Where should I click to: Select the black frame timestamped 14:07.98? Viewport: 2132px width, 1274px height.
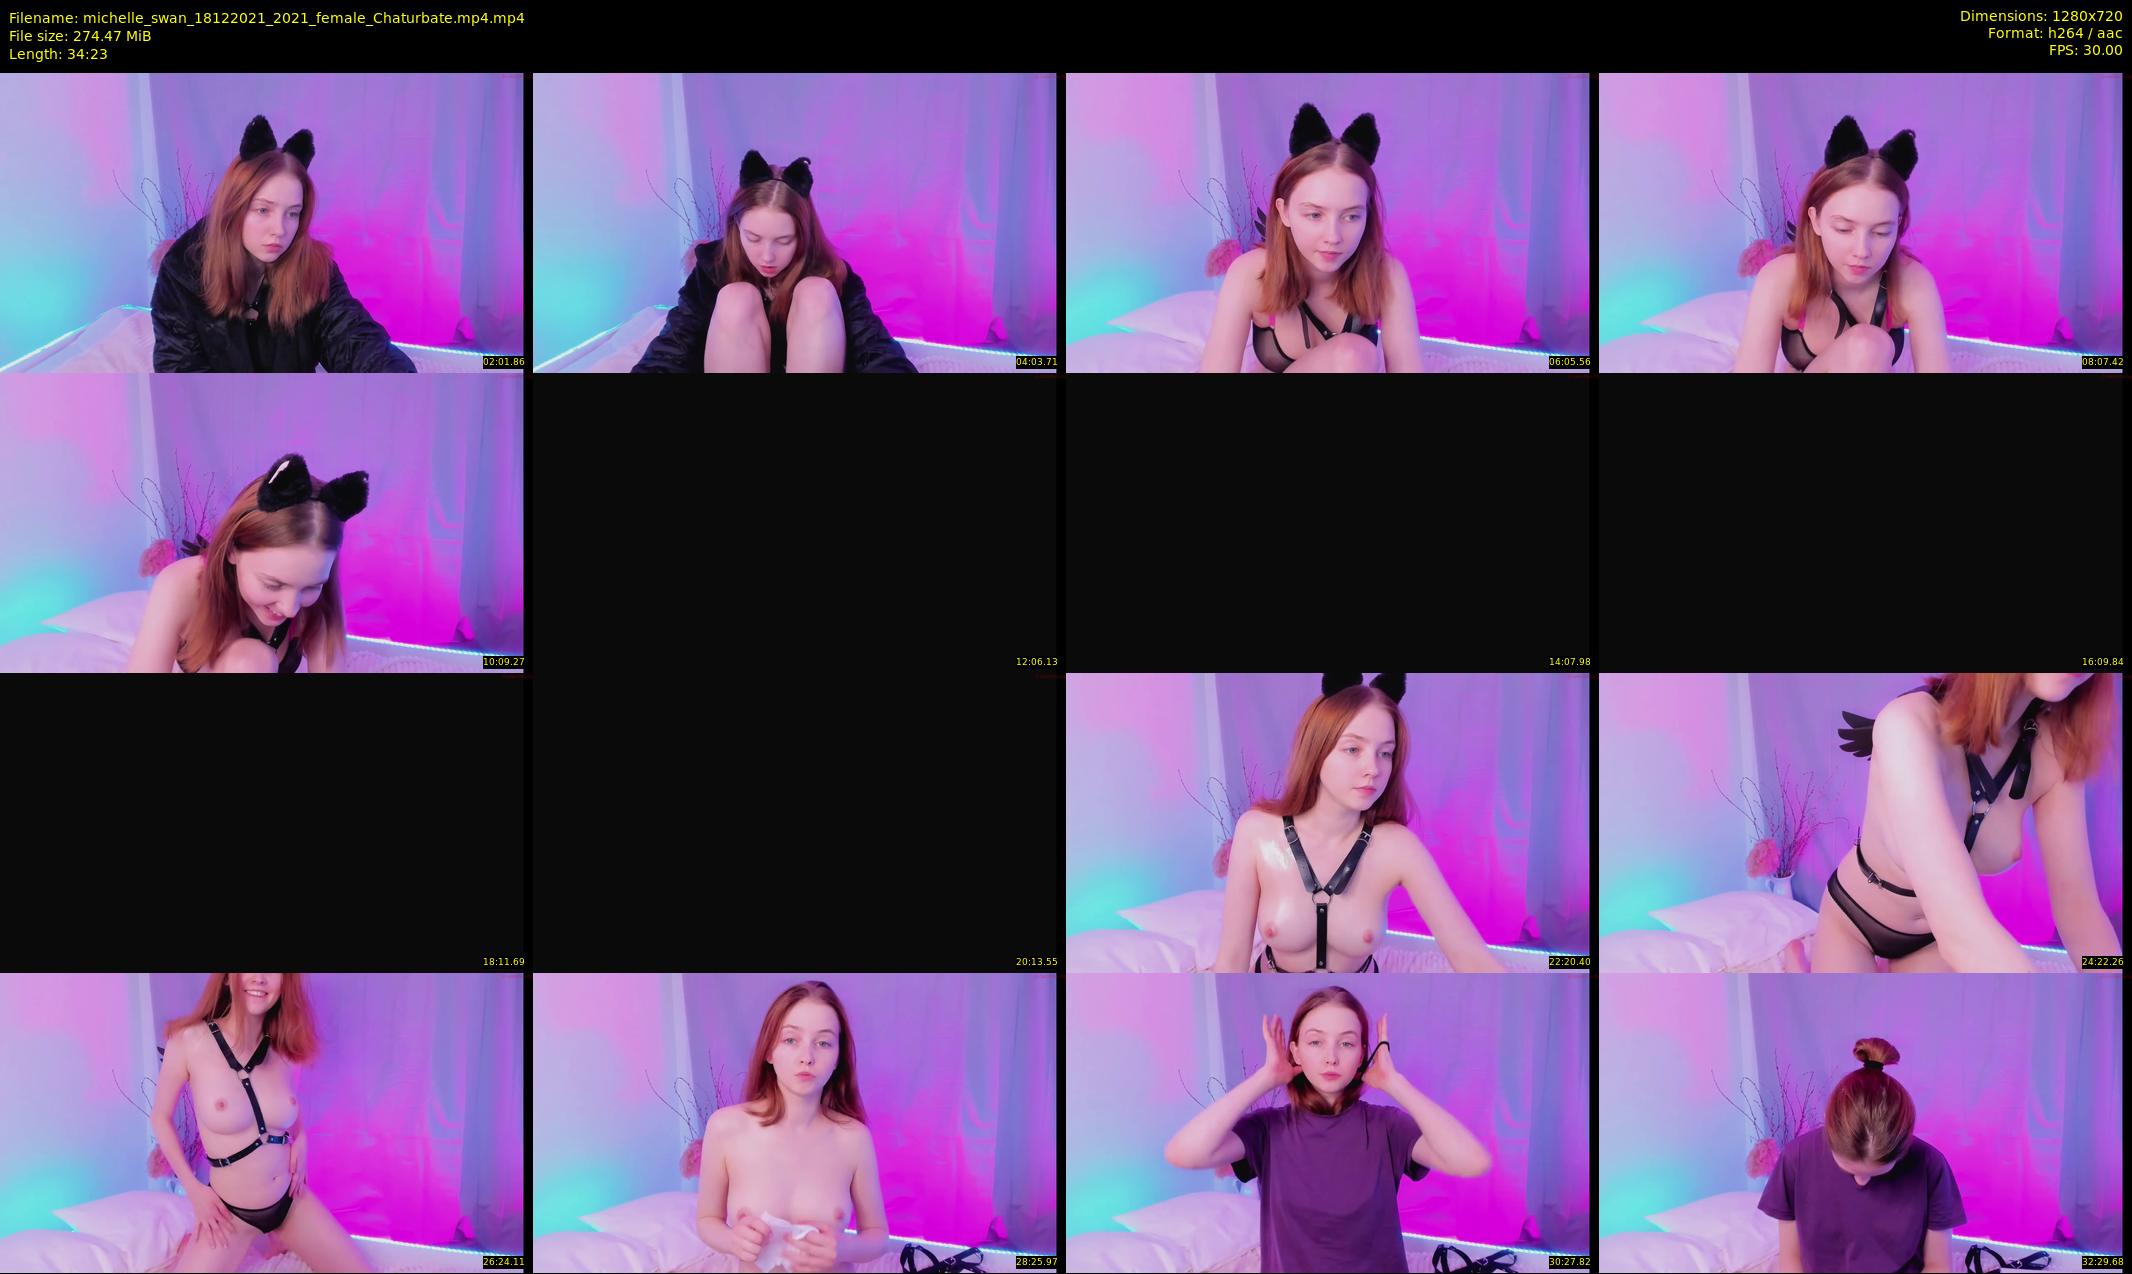tap(1327, 522)
